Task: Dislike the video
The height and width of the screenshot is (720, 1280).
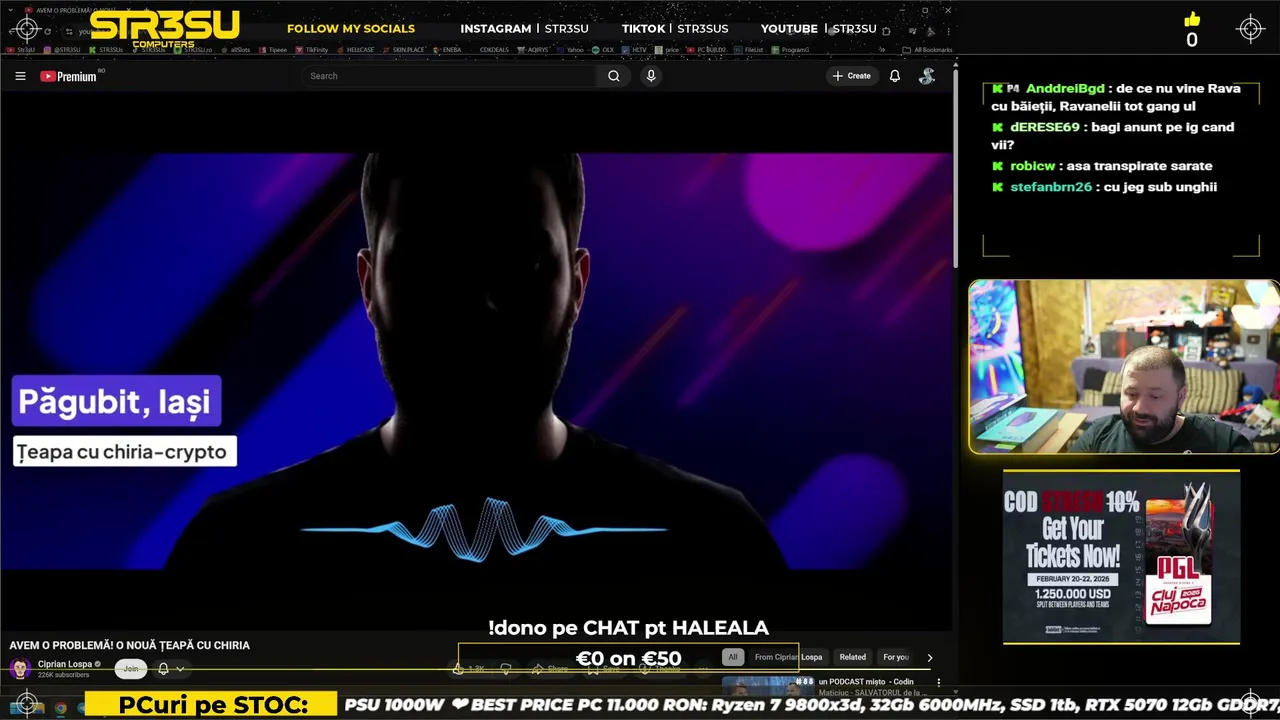Action: point(506,669)
